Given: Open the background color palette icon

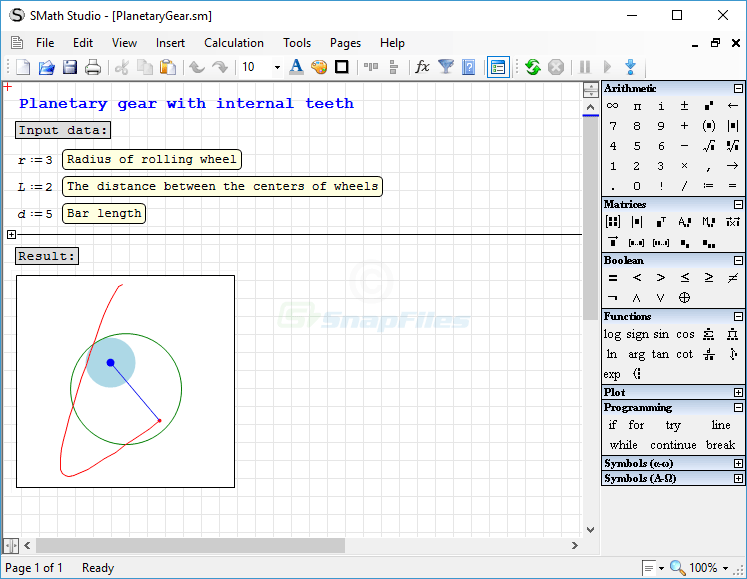Looking at the screenshot, I should click(x=319, y=67).
